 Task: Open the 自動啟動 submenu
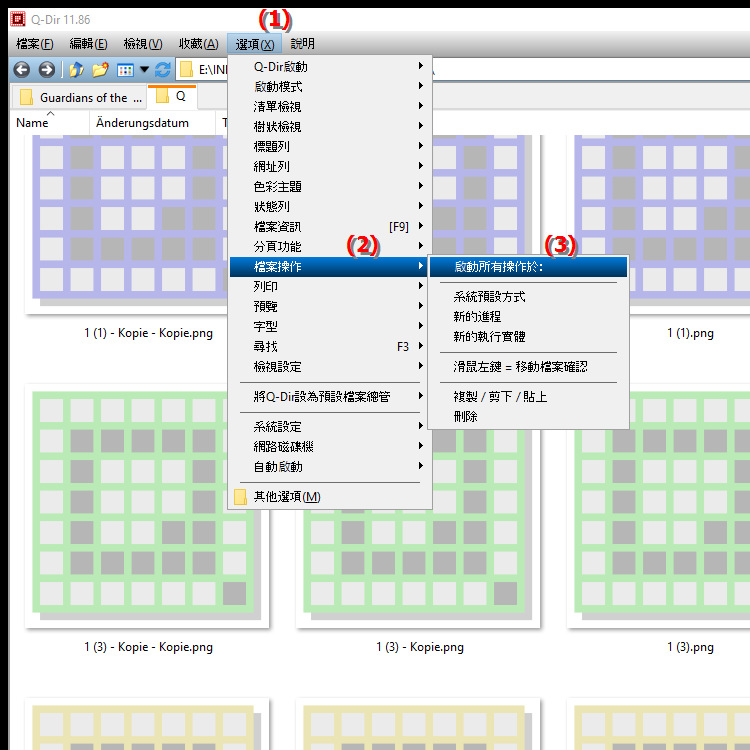pyautogui.click(x=331, y=467)
